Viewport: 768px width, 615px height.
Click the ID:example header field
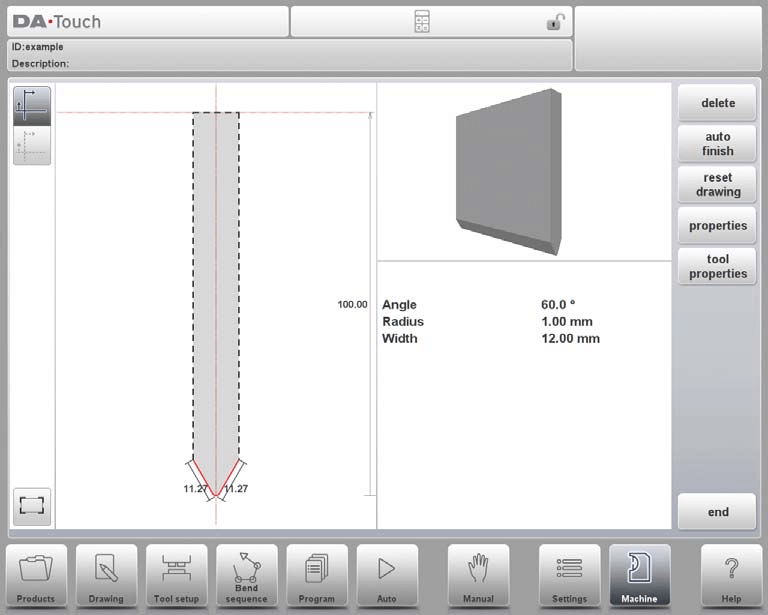click(38, 47)
